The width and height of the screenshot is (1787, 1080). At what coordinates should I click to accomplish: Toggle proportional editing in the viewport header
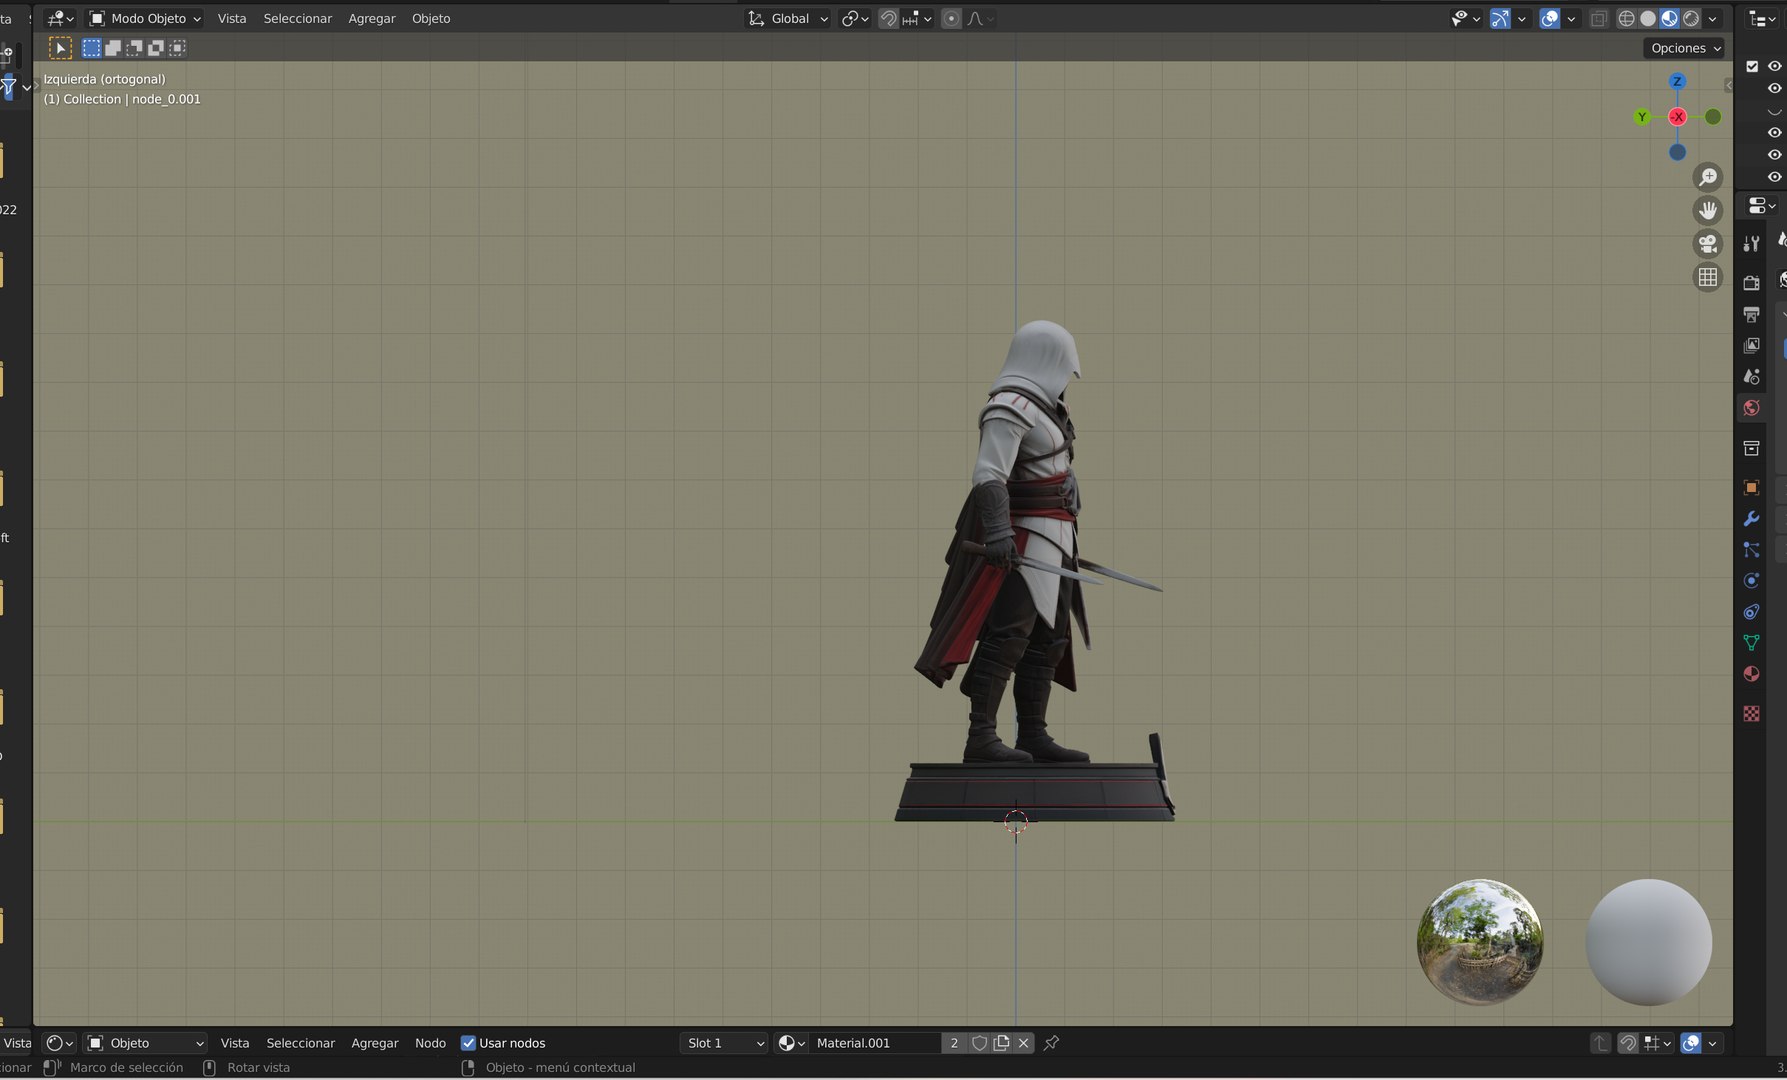pos(951,19)
